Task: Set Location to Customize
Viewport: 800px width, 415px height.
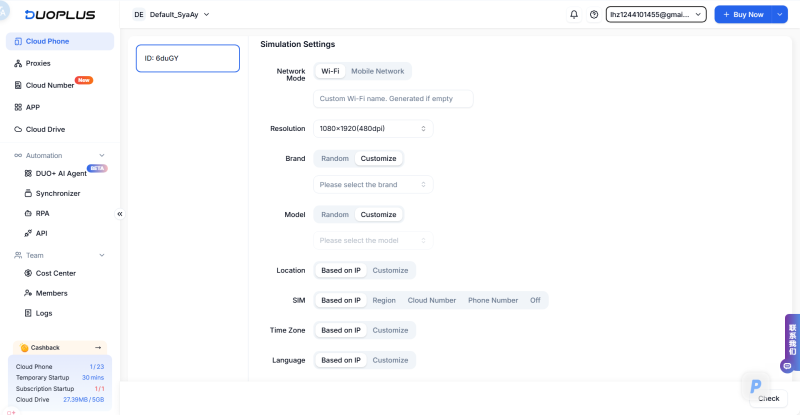Action: 390,271
